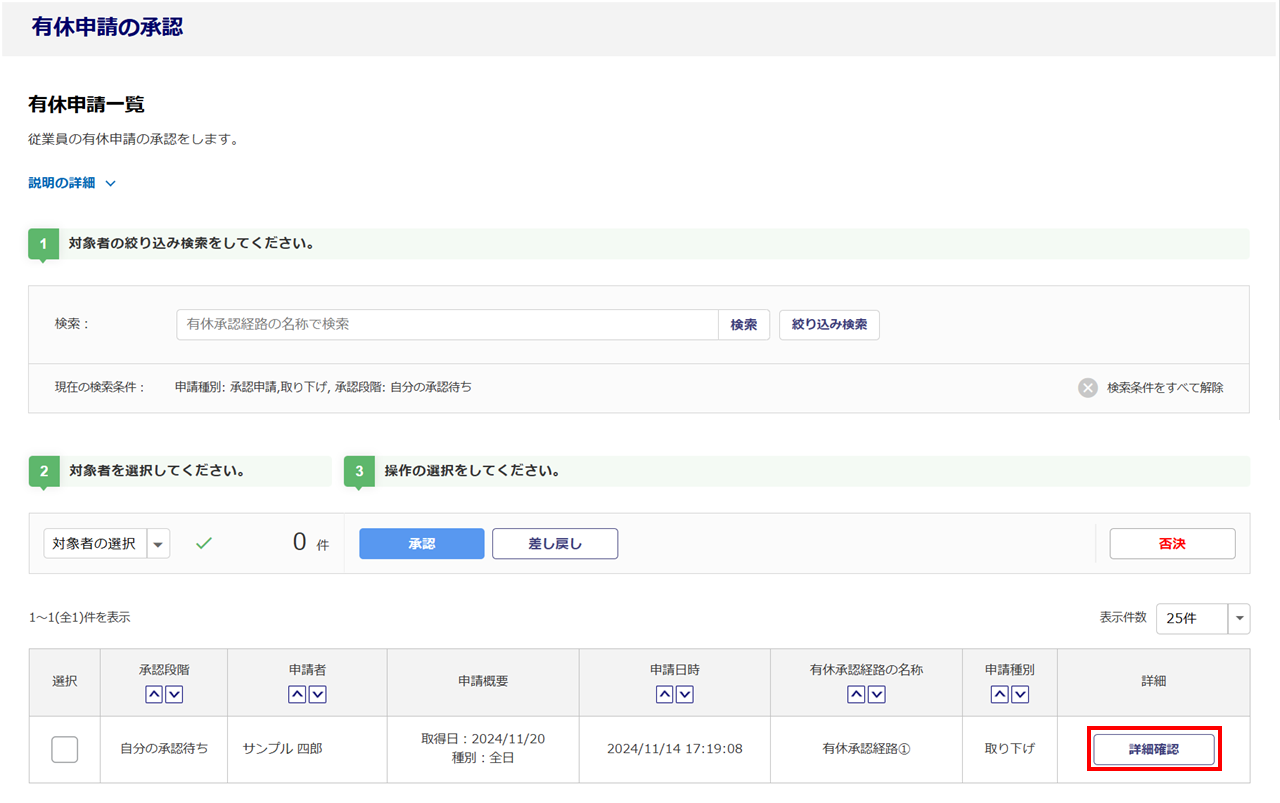Check the selection box for サンプル 四郎
Viewport: 1280px width, 803px height.
tap(65, 749)
